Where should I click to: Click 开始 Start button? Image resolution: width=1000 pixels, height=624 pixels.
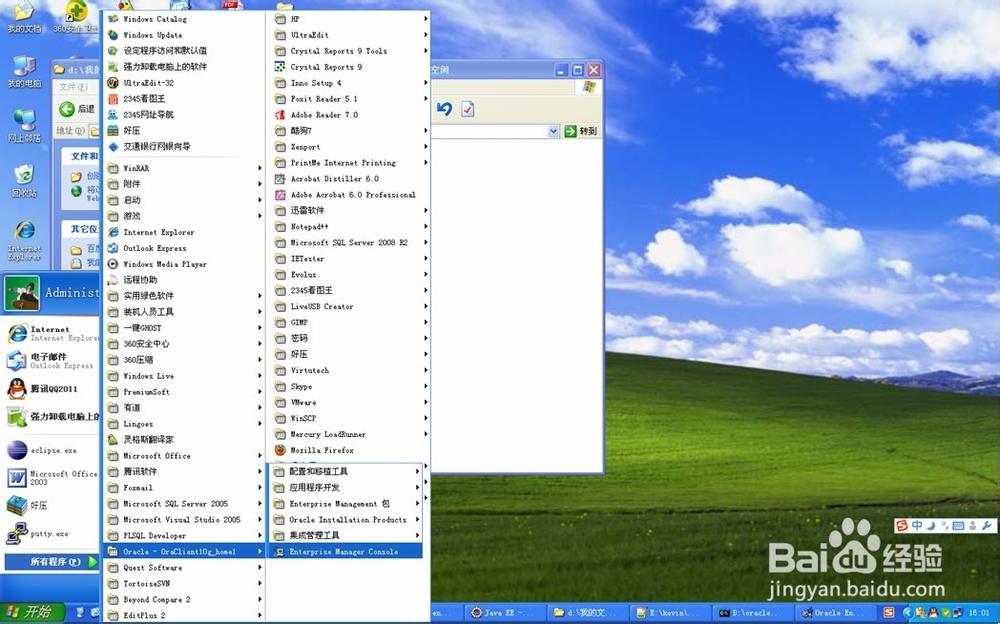coord(32,612)
